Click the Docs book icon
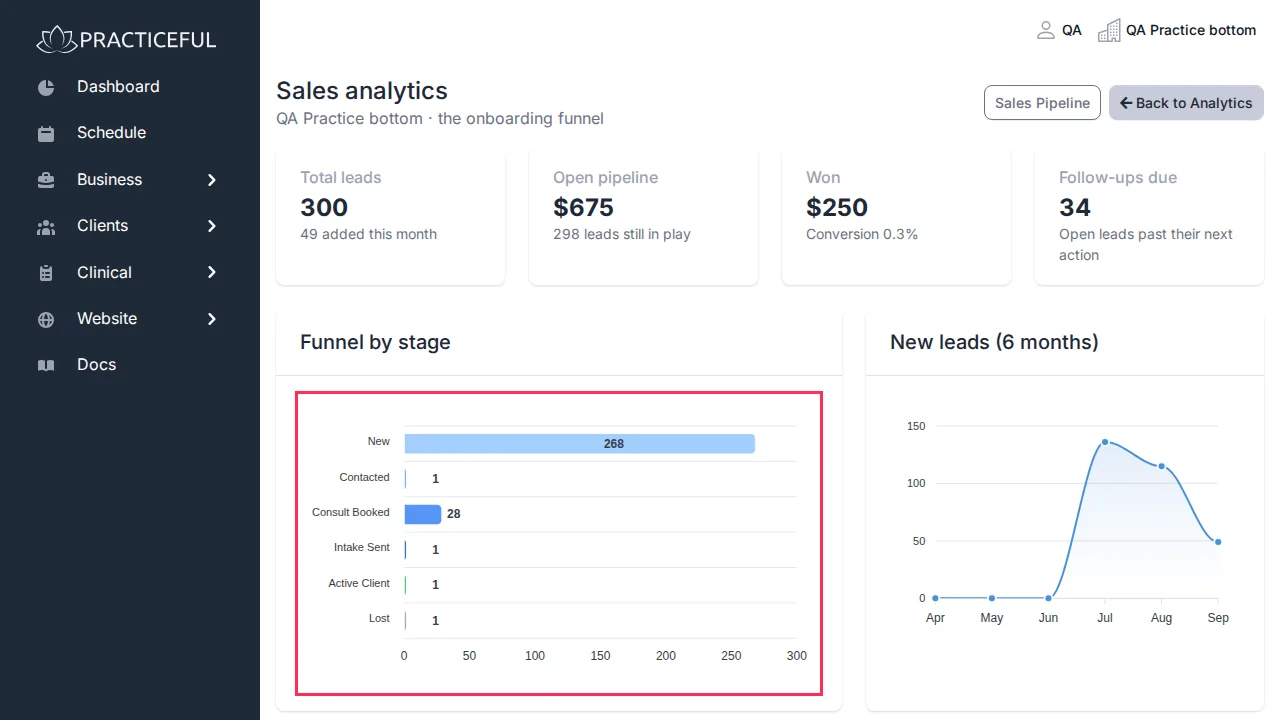This screenshot has width=1280, height=720. click(46, 366)
